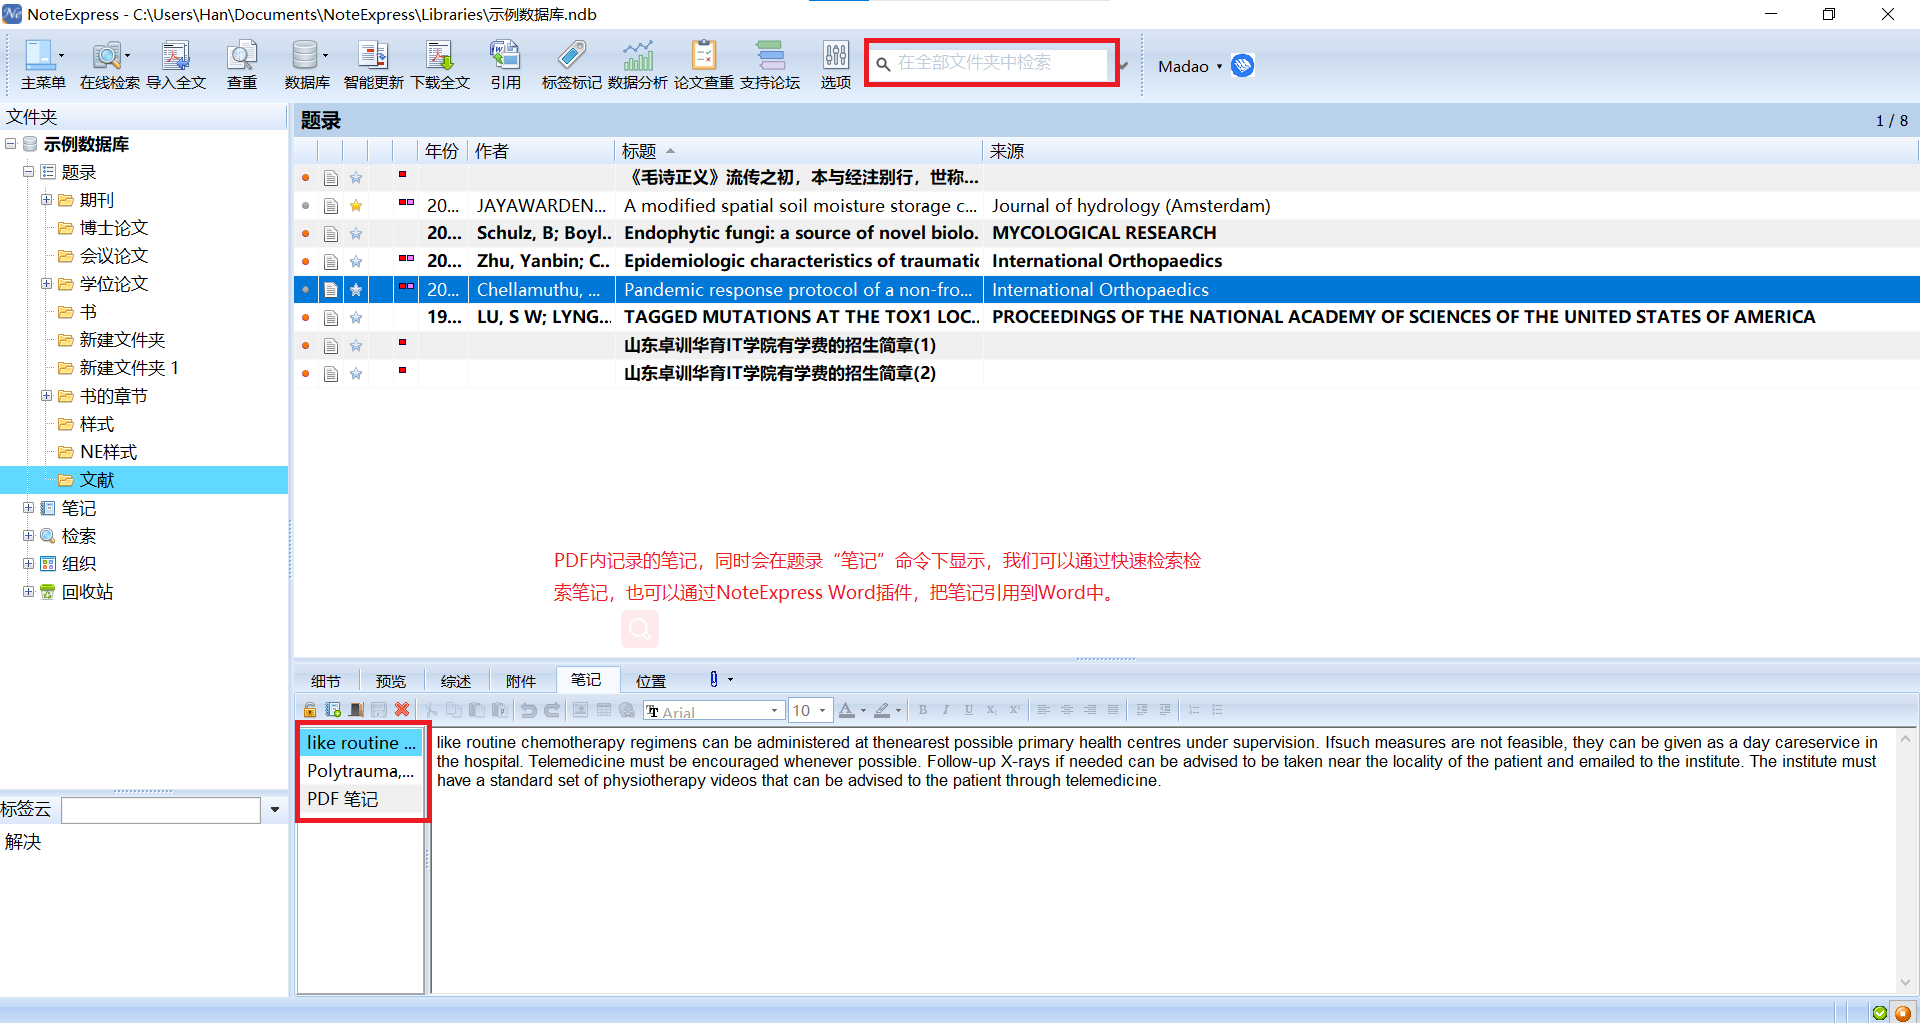The width and height of the screenshot is (1920, 1023).
Task: Toggle italic formatting in note editor
Action: click(946, 710)
